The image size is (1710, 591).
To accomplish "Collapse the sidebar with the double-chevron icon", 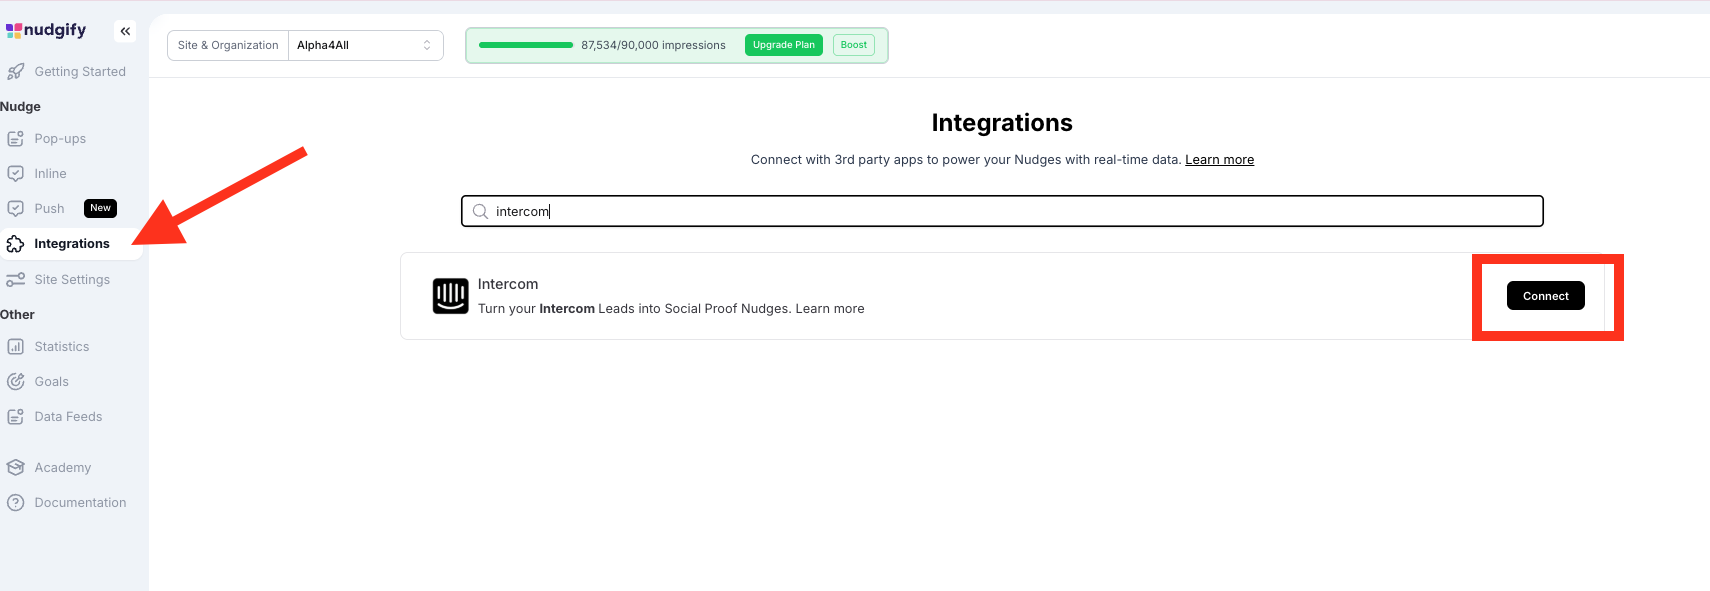I will coord(125,31).
